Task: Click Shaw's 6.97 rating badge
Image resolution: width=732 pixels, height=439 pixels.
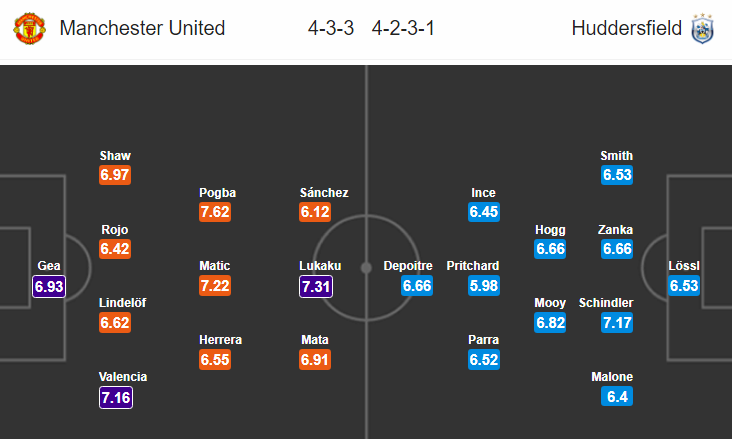Action: tap(115, 175)
